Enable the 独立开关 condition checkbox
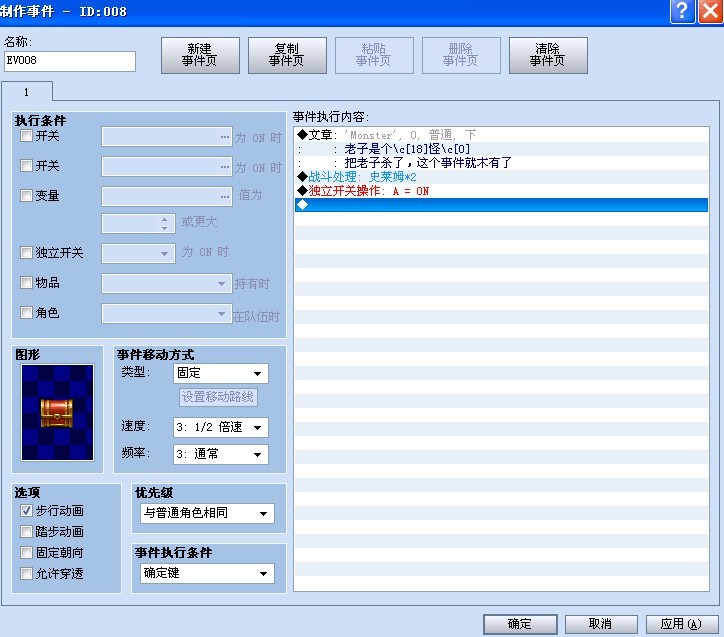Image resolution: width=724 pixels, height=637 pixels. 26,252
